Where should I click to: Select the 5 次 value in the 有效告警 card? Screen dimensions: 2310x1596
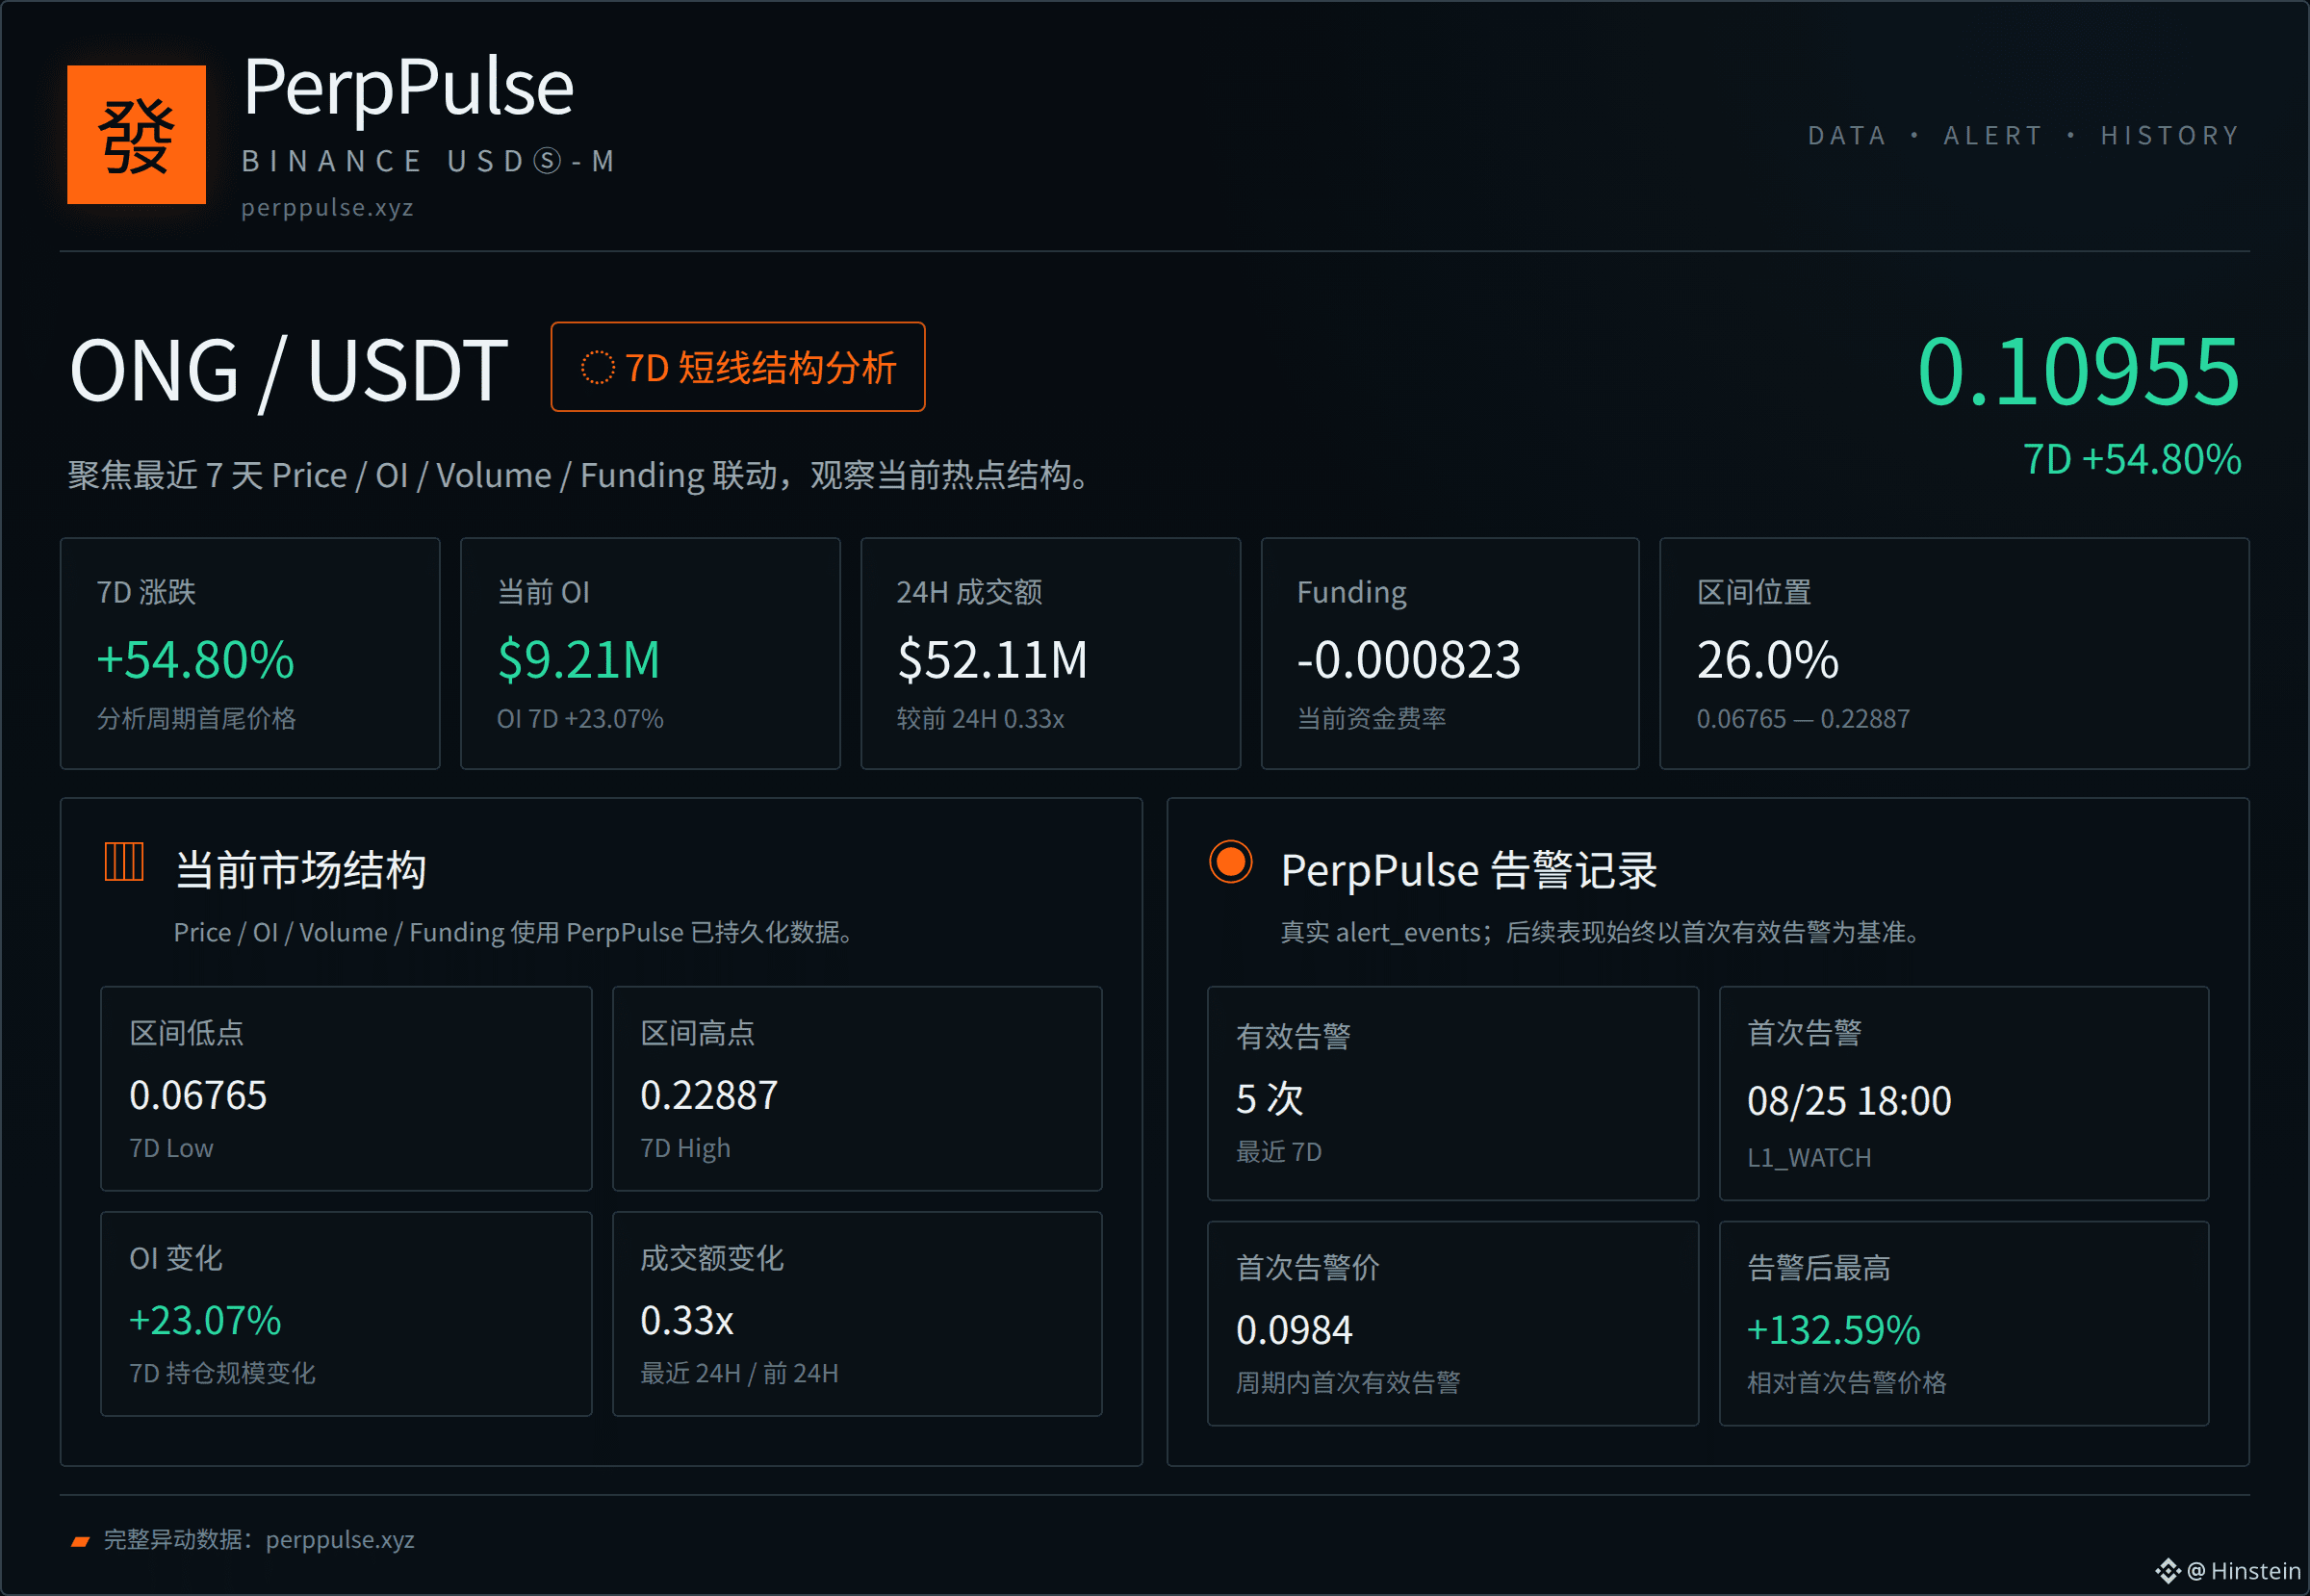[x=1269, y=1099]
